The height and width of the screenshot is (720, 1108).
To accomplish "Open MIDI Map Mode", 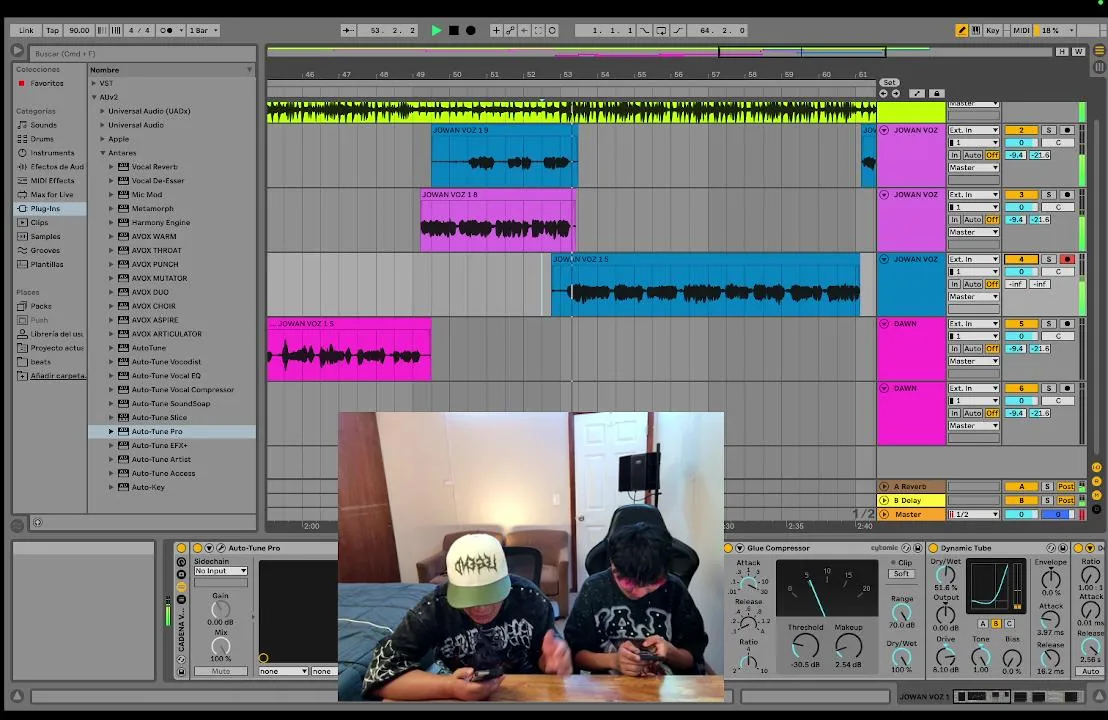I will click(1021, 30).
